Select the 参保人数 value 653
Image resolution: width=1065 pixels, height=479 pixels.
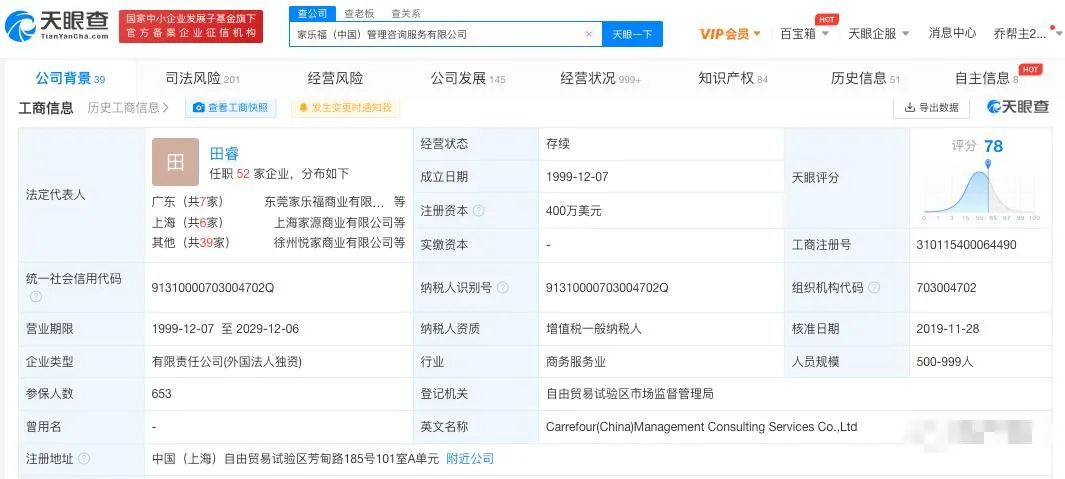tap(162, 393)
